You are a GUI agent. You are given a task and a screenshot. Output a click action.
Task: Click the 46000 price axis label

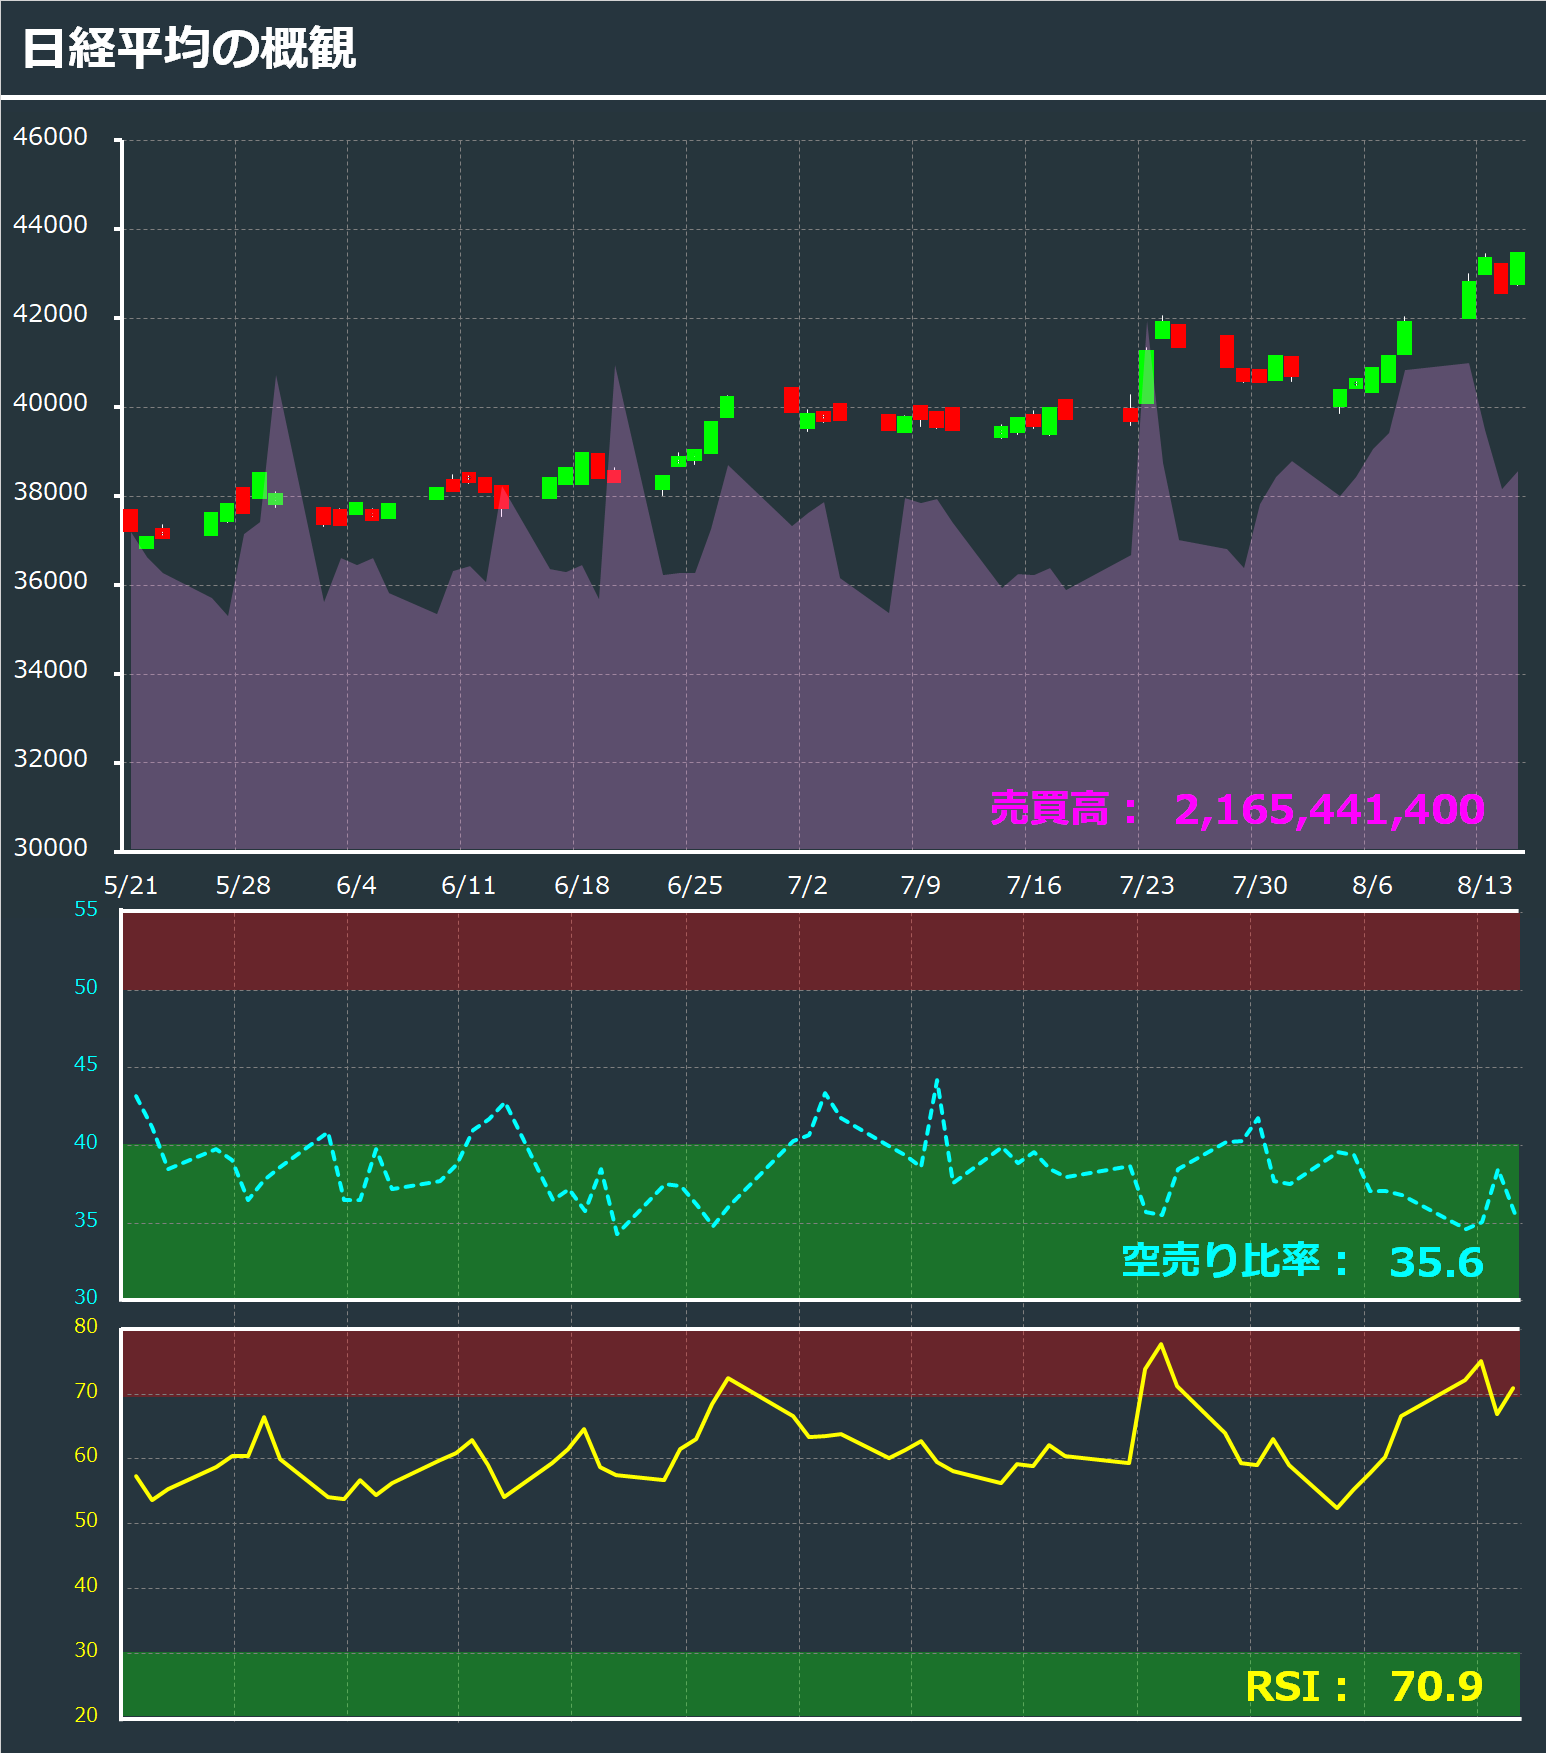pyautogui.click(x=50, y=137)
